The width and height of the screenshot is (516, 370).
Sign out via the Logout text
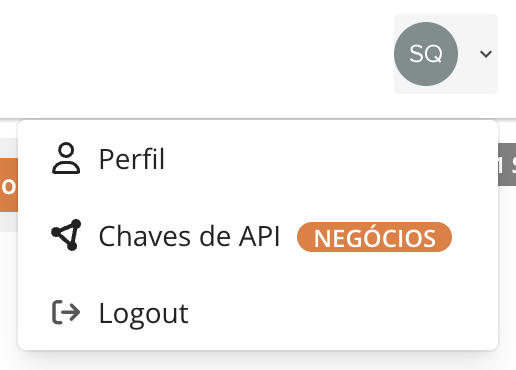[x=144, y=314]
